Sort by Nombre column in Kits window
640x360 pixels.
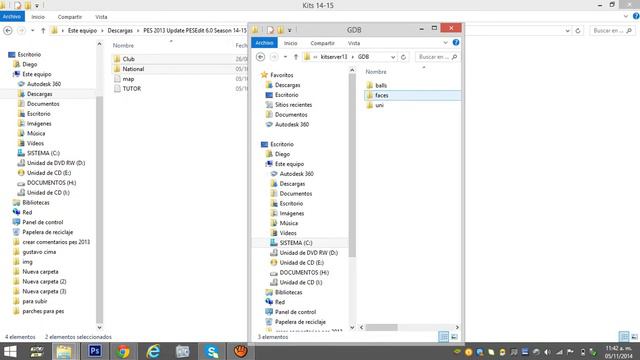pyautogui.click(x=123, y=45)
